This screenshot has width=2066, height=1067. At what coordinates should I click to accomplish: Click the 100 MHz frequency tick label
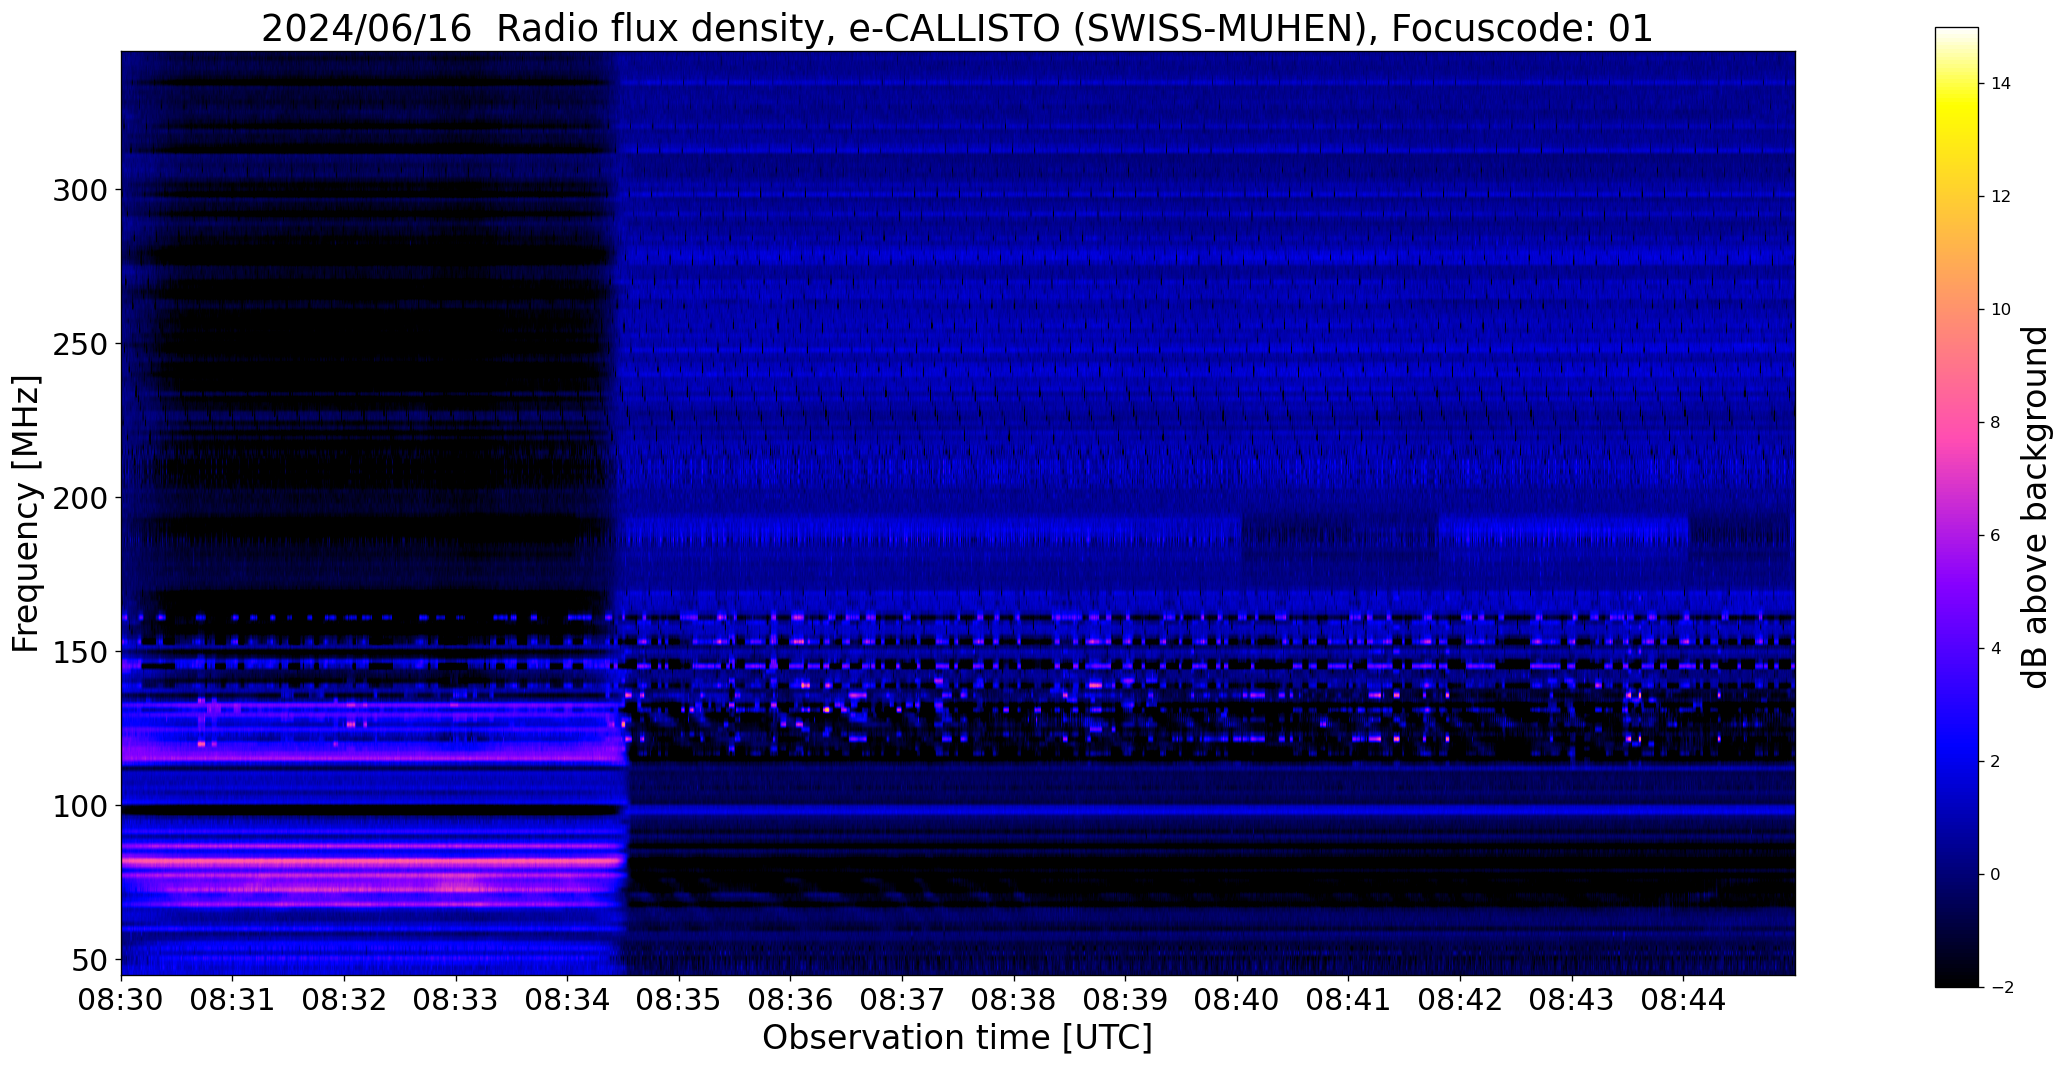pyautogui.click(x=79, y=806)
